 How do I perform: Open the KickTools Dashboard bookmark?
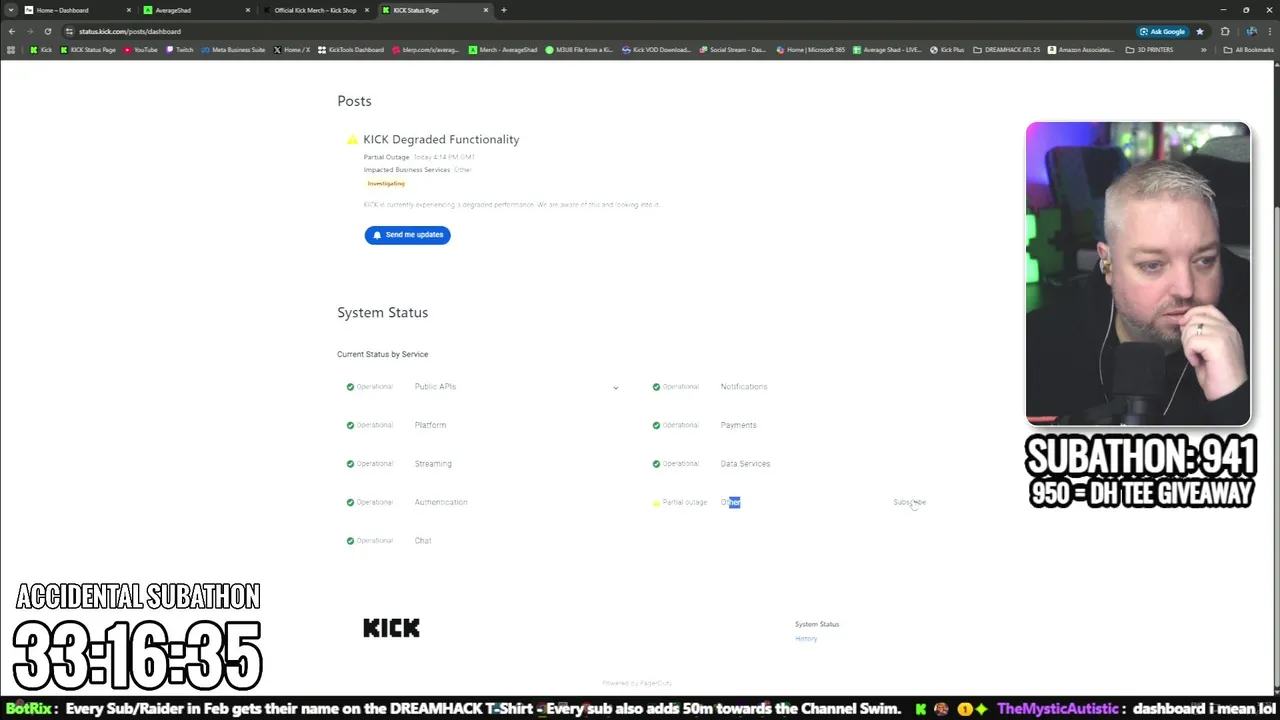[x=351, y=50]
